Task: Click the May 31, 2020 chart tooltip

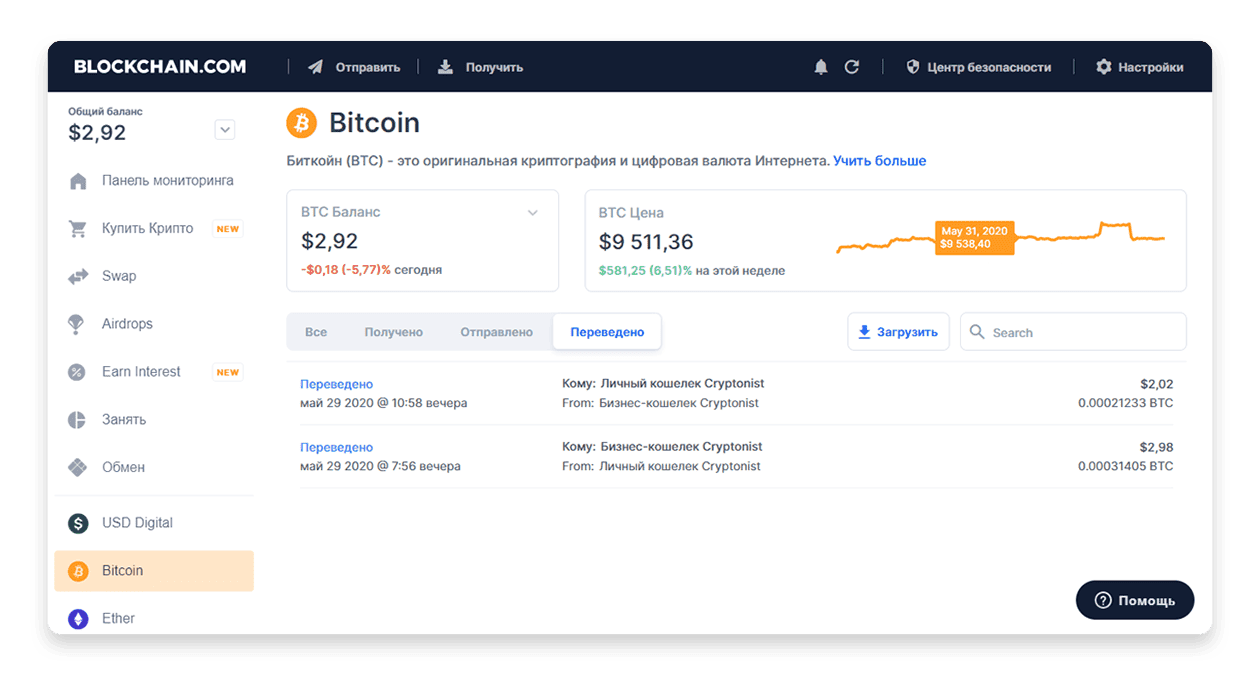Action: pos(974,237)
